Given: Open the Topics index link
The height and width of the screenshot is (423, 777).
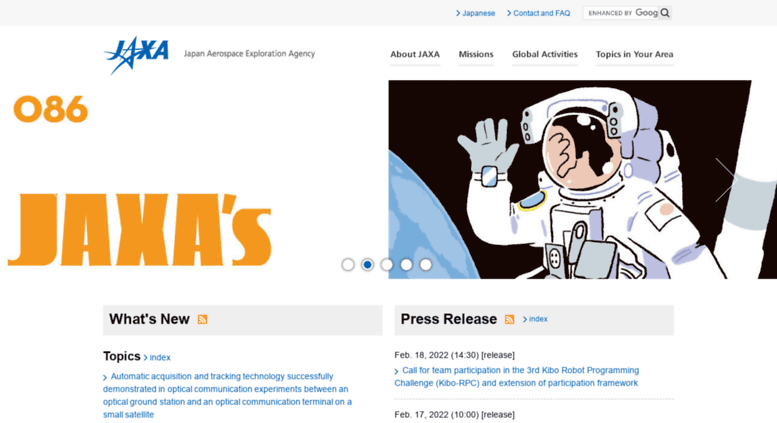Looking at the screenshot, I should [x=157, y=358].
